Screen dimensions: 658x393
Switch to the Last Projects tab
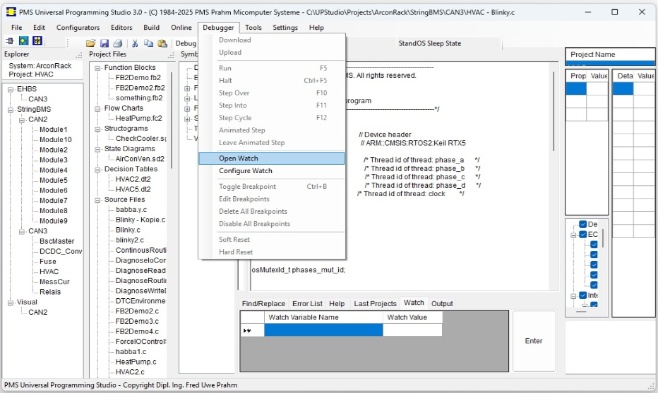tap(375, 304)
